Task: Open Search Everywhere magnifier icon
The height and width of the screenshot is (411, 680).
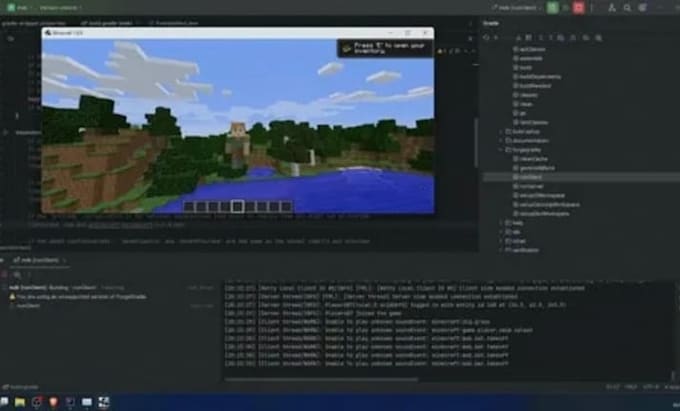Action: 627,7
